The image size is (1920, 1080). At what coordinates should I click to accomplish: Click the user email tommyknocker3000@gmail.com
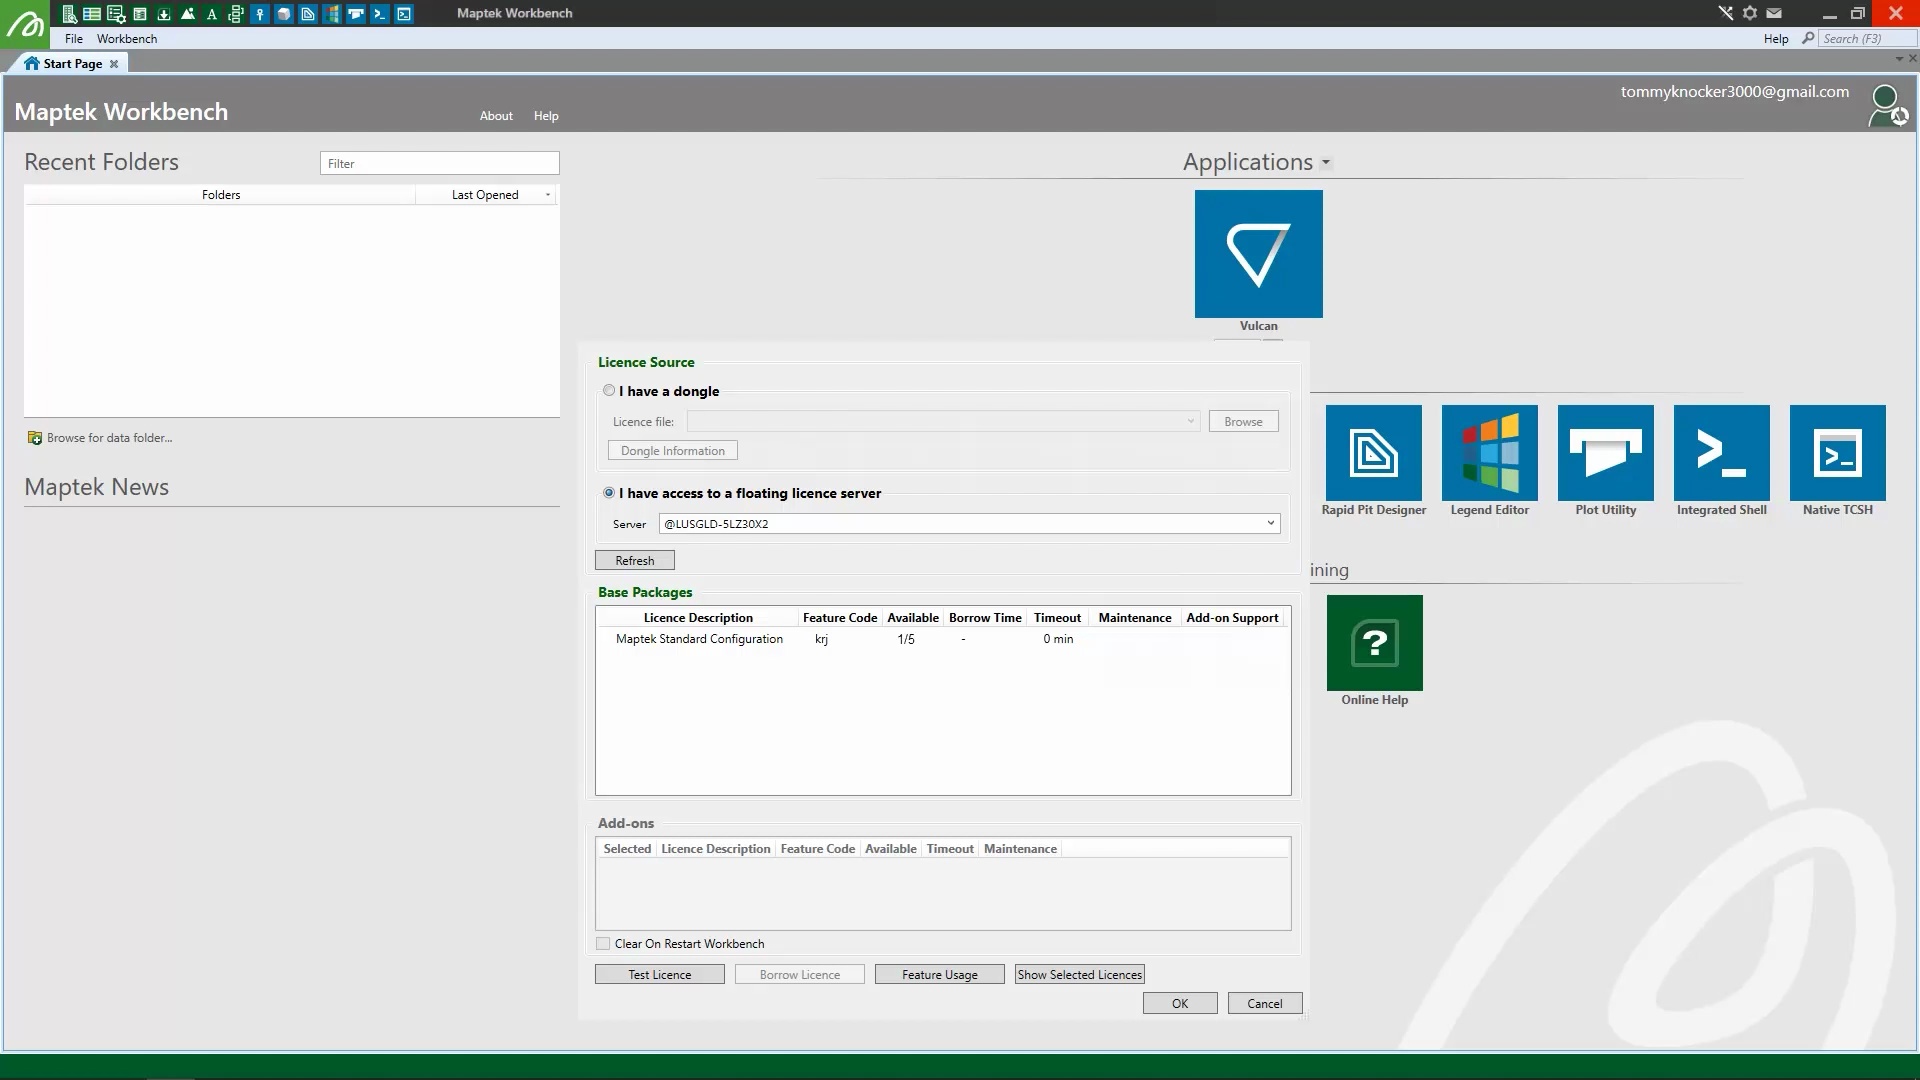pyautogui.click(x=1735, y=92)
